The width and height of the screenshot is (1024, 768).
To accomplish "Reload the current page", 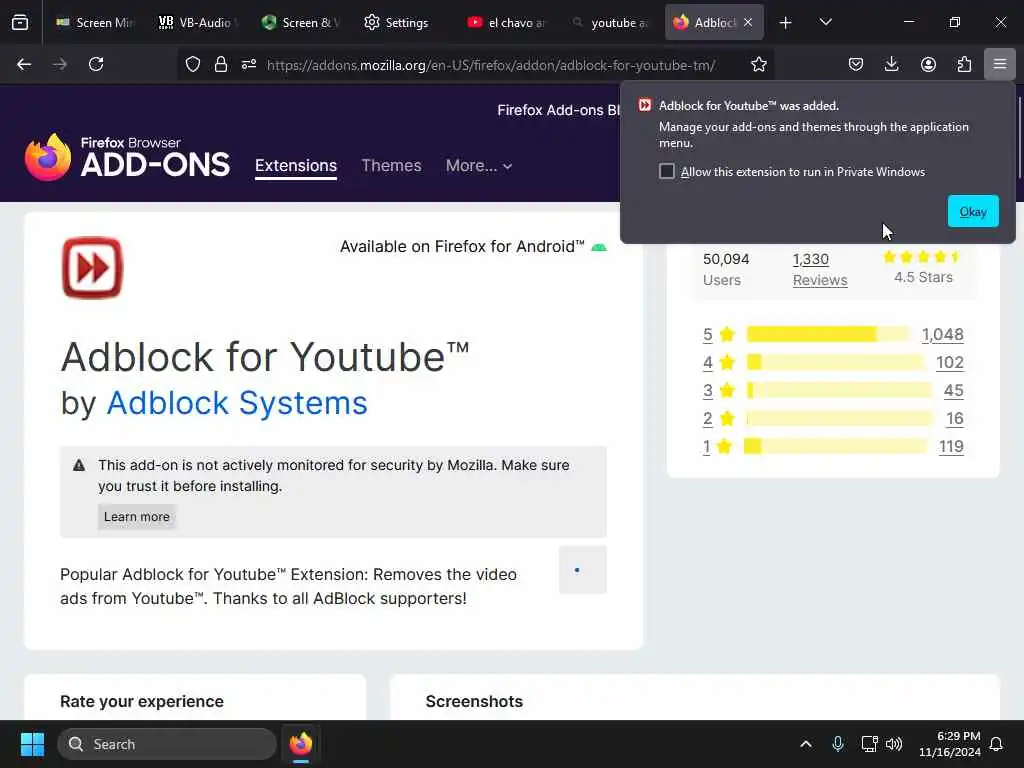I will pos(96,64).
